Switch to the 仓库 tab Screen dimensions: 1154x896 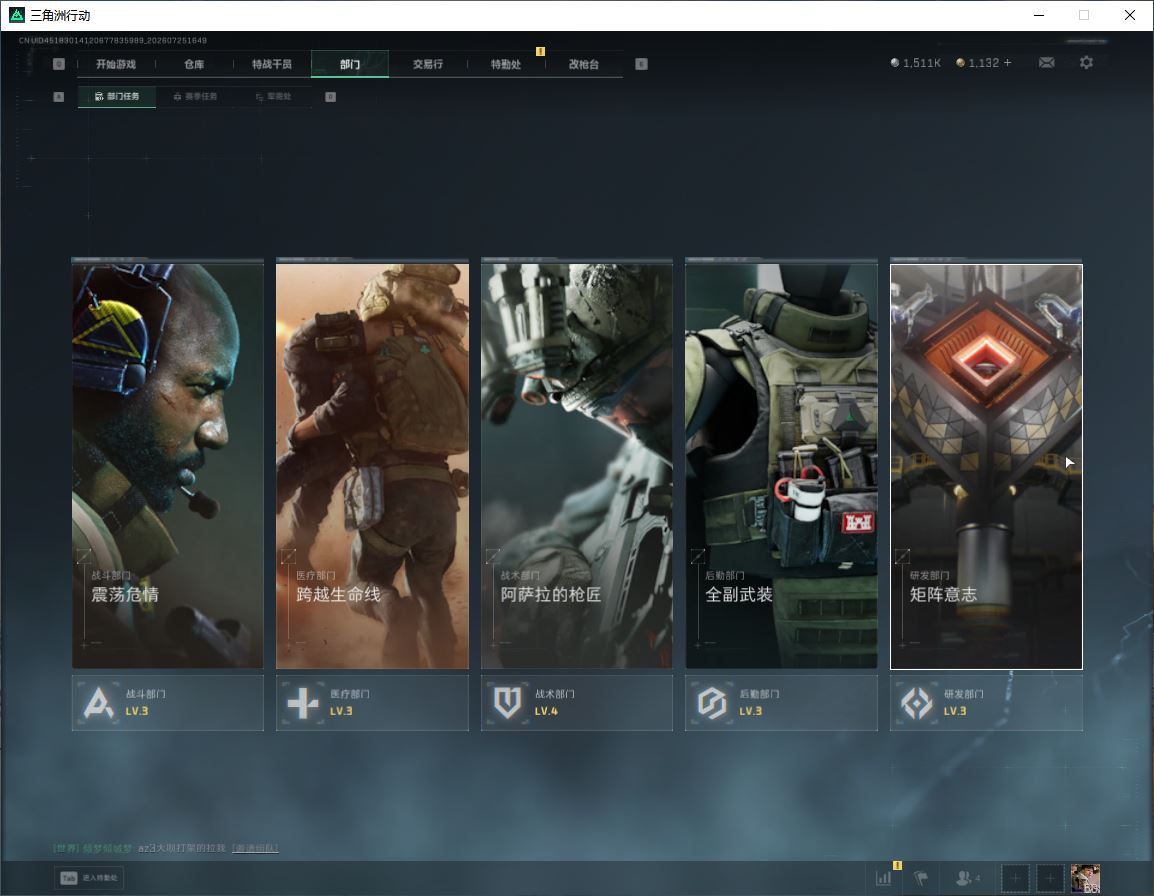194,64
